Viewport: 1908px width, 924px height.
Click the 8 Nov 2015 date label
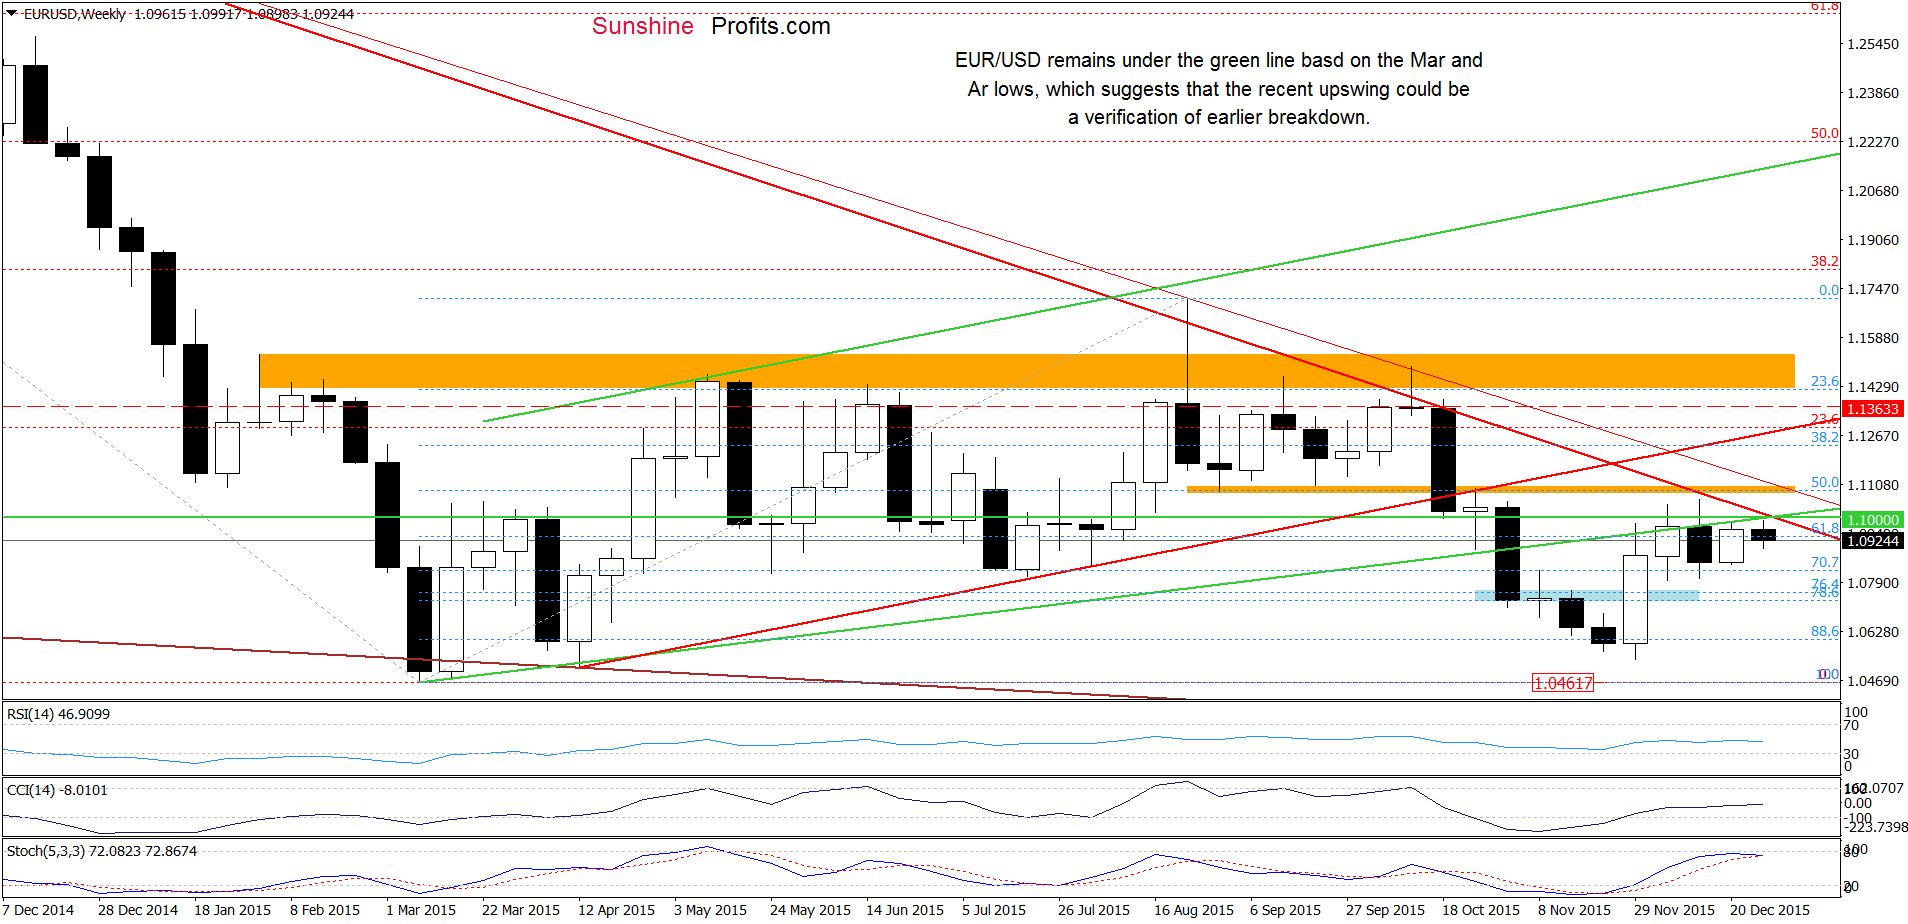[1574, 910]
